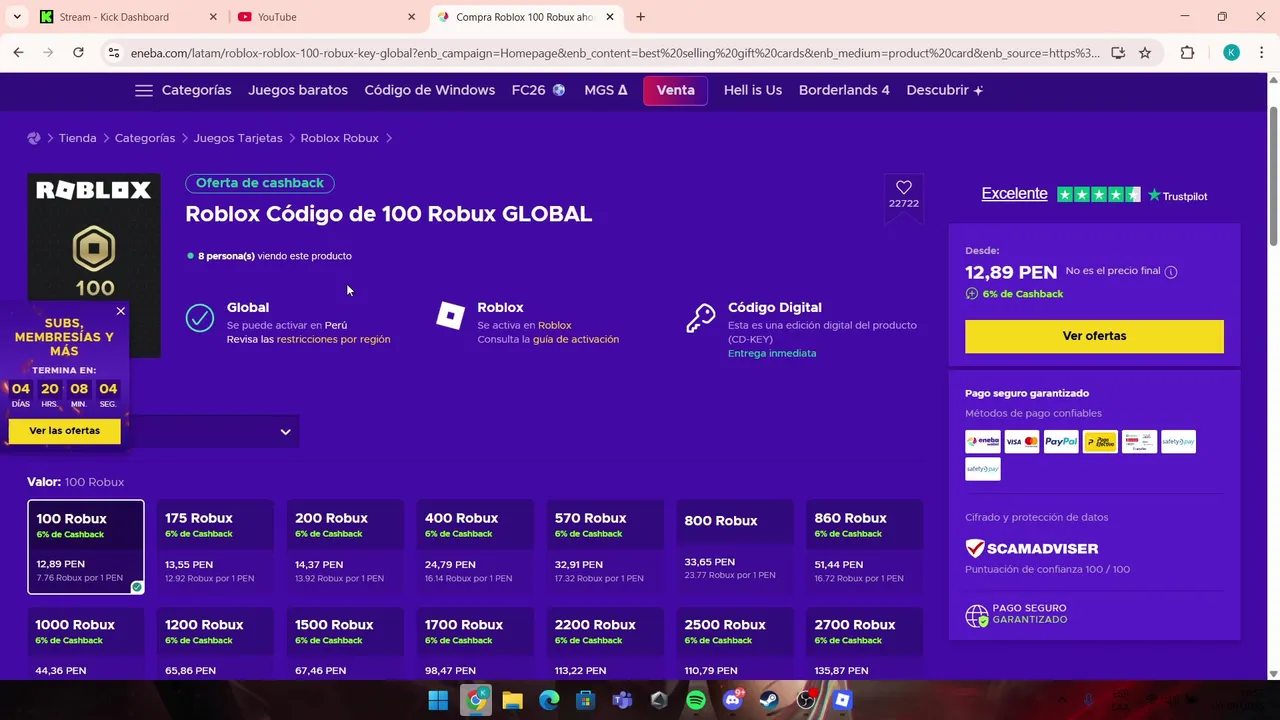Click the Trustpilot star rating
The image size is (1280, 720).
tap(1098, 194)
